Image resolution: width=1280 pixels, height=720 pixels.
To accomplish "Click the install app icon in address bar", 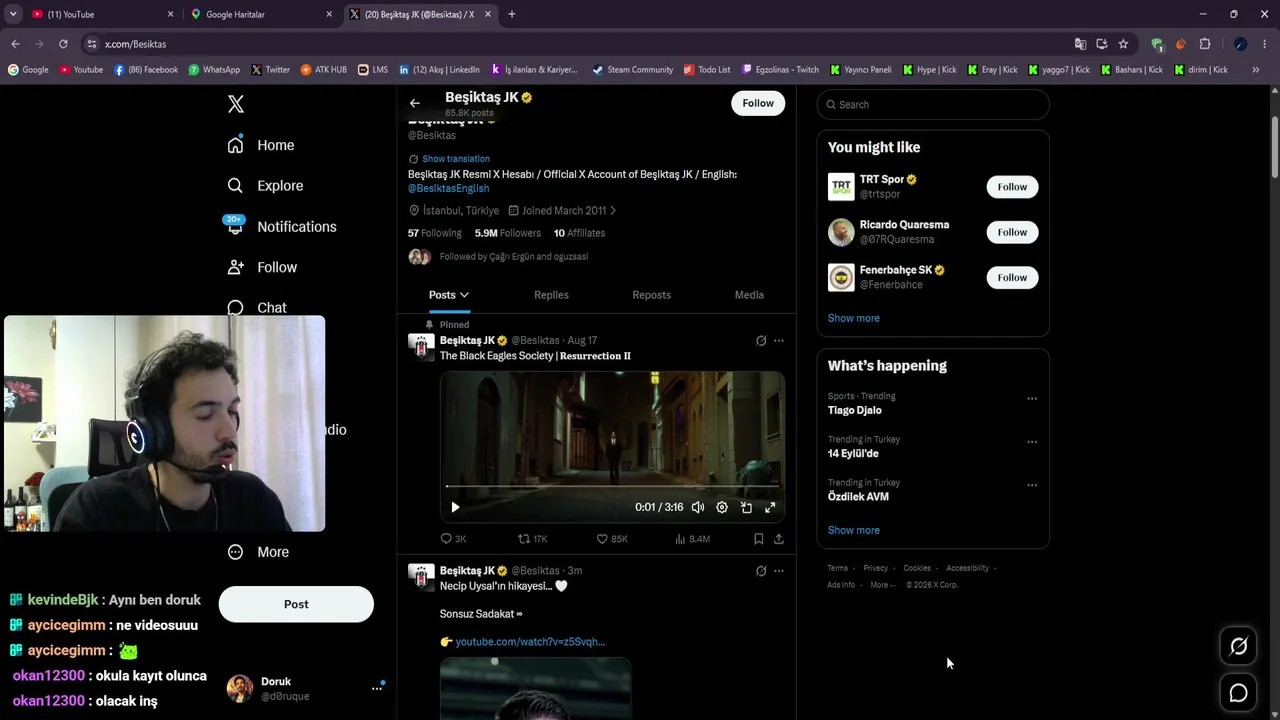I will (1101, 44).
